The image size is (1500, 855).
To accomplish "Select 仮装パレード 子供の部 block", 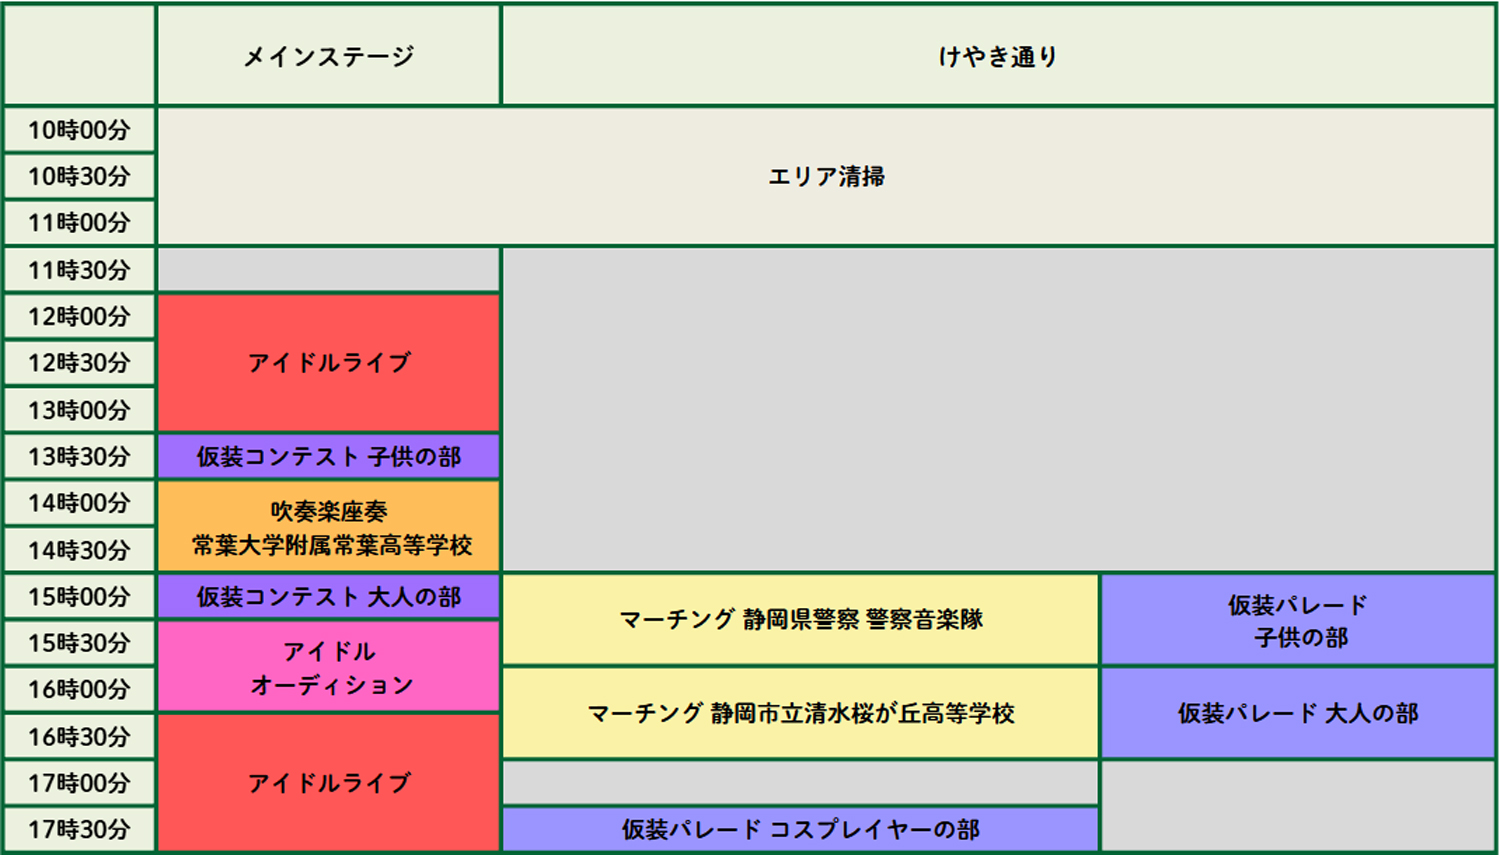I will (x=1298, y=620).
